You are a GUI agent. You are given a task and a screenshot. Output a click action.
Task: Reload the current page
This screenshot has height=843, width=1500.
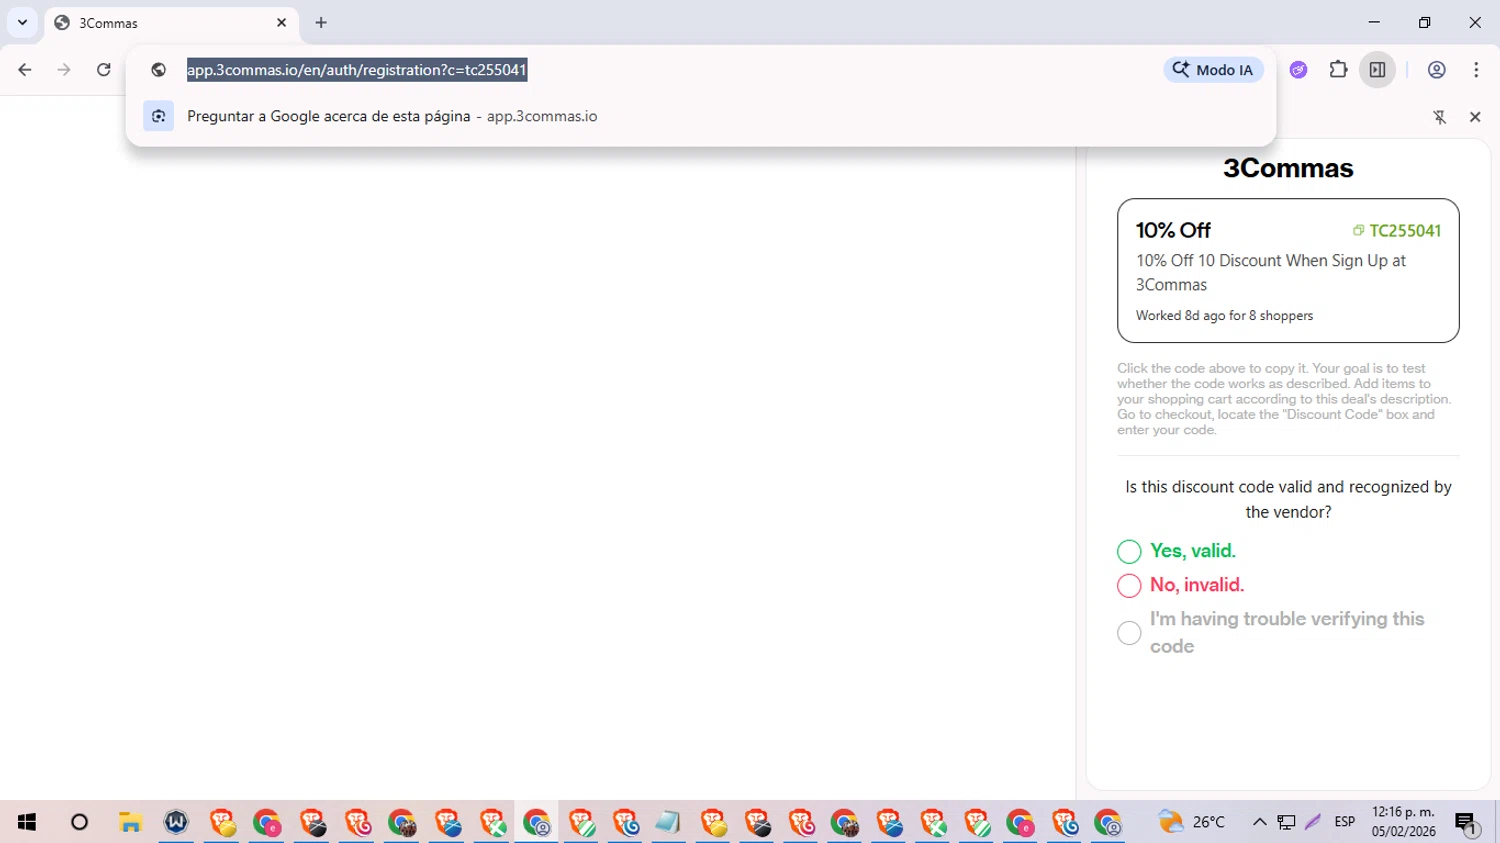pos(103,70)
